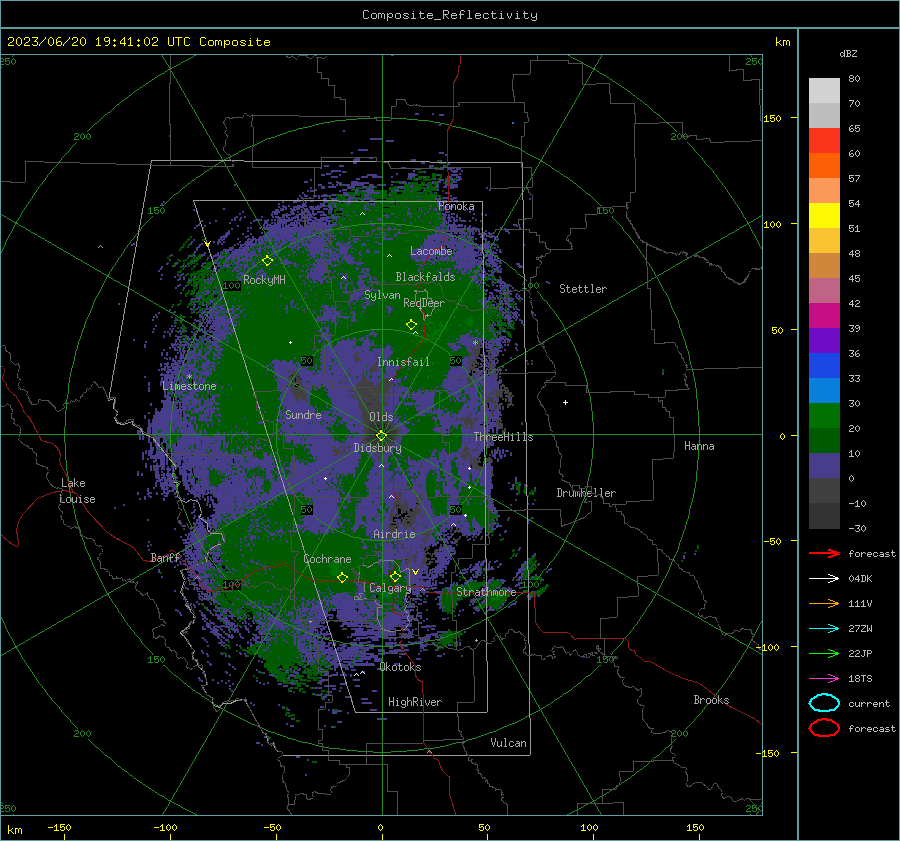Click the cyan current ellipse in legend
This screenshot has height=841, width=900.
[x=824, y=703]
